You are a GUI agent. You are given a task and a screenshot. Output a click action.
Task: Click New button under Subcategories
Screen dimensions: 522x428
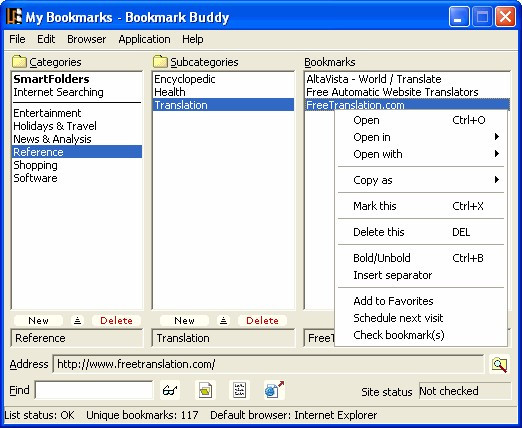pos(184,321)
